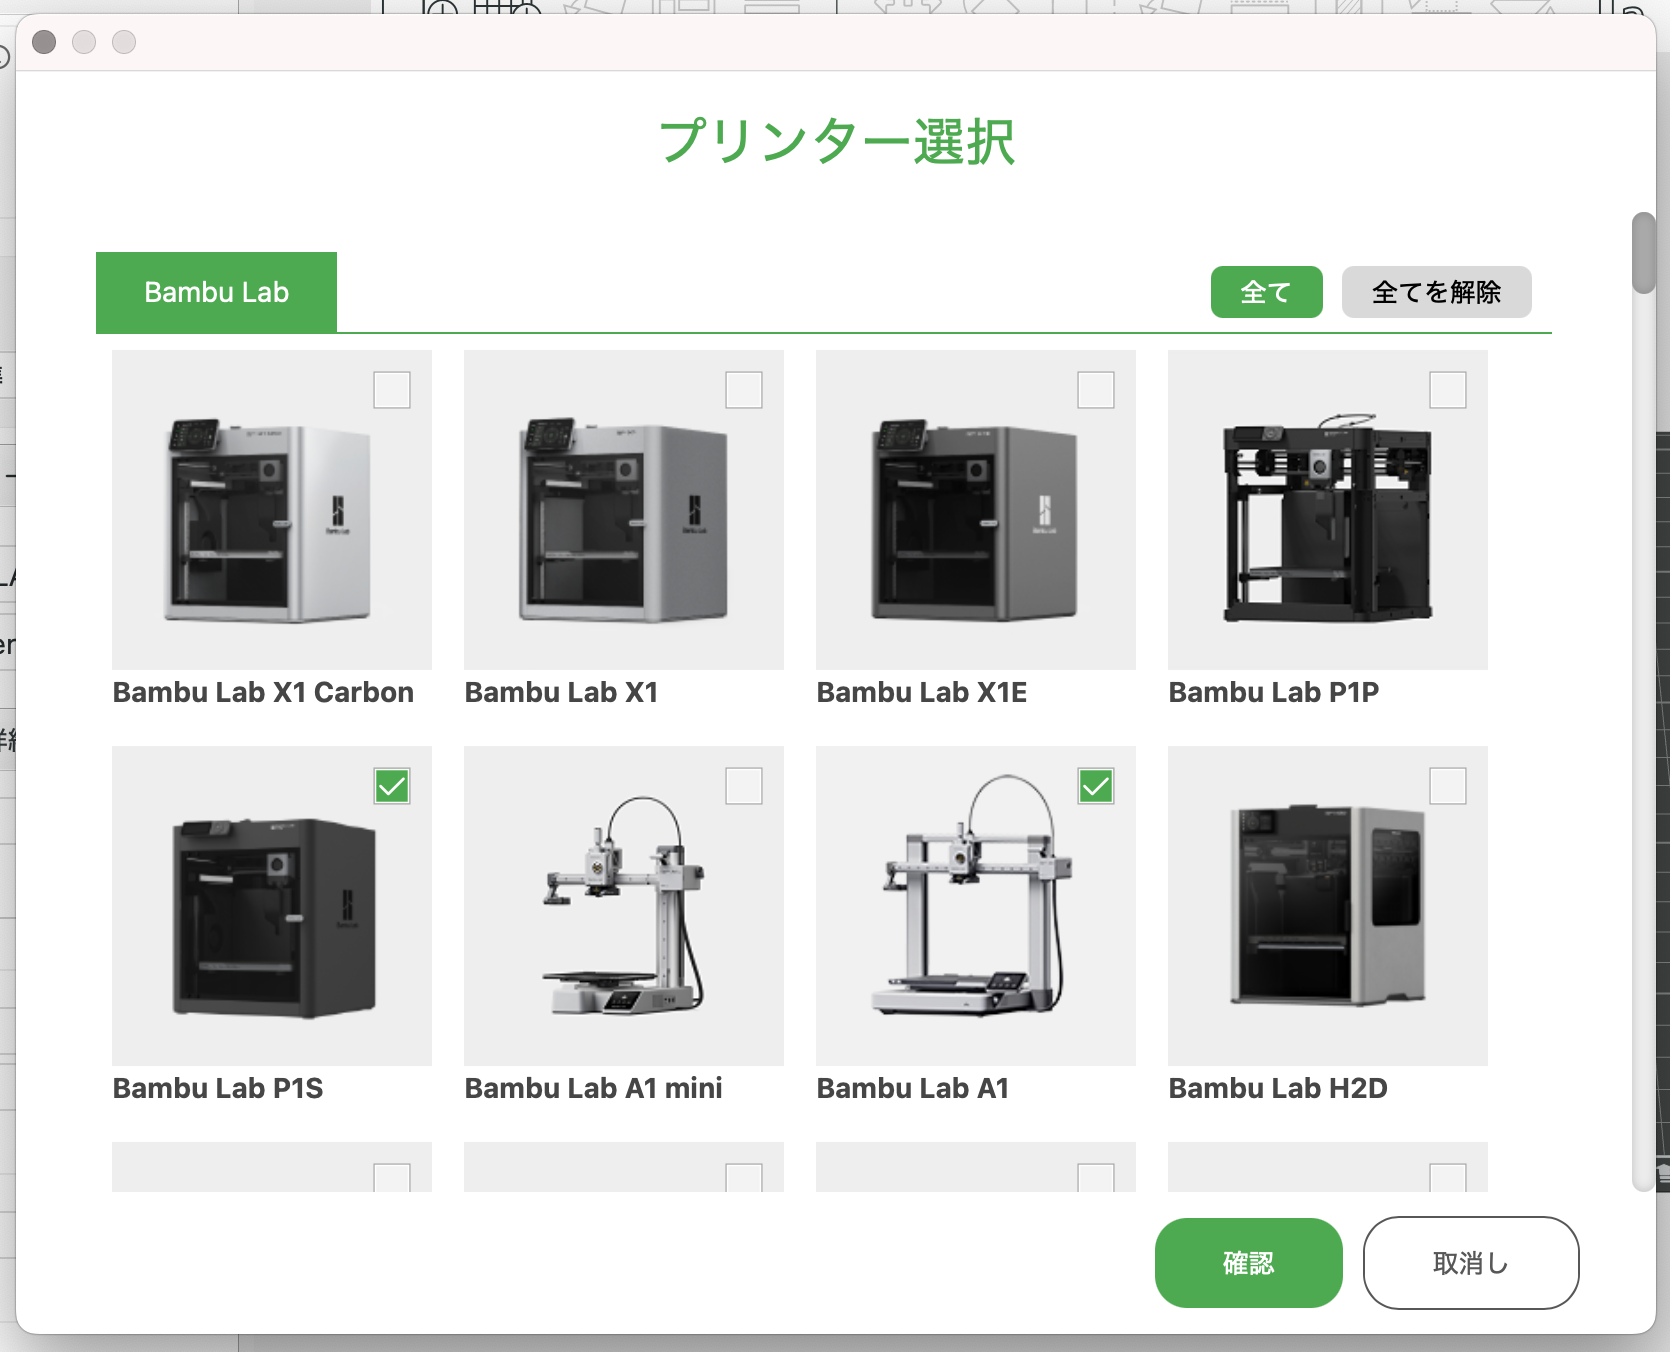The width and height of the screenshot is (1670, 1352).
Task: Click the dialog's vertical scrollbar thumb
Action: [x=1644, y=253]
